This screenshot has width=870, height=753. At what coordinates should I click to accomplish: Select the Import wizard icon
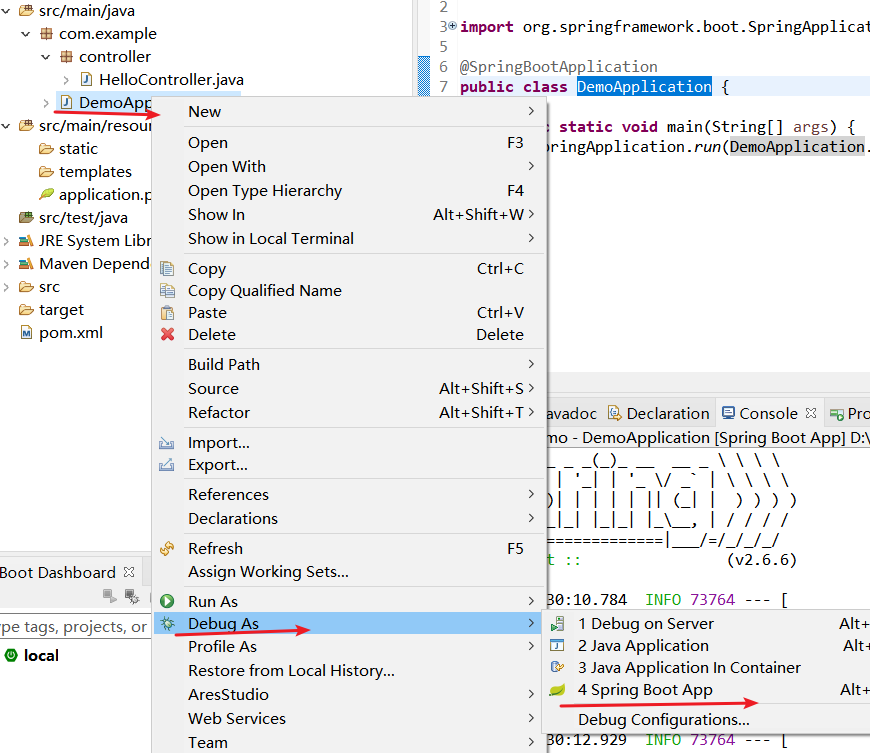click(x=168, y=442)
